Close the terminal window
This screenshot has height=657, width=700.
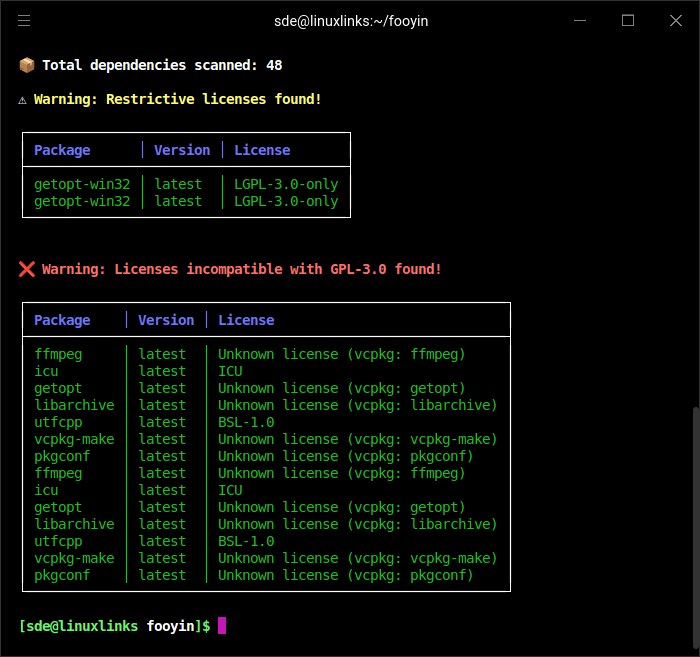pyautogui.click(x=675, y=20)
